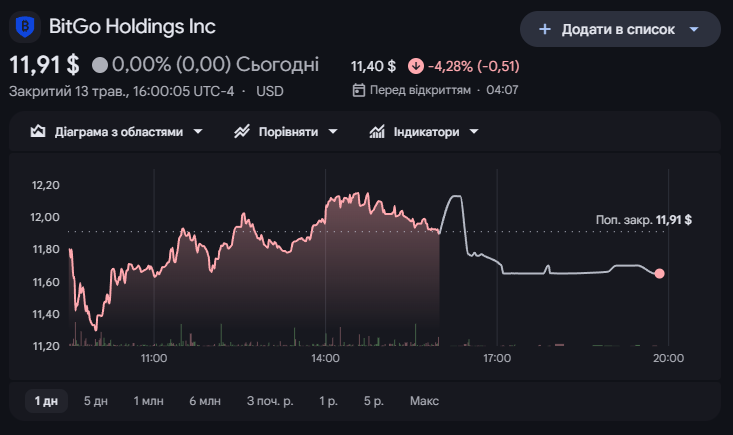Click the BitGo shield logo icon
The height and width of the screenshot is (435, 733).
[25, 27]
